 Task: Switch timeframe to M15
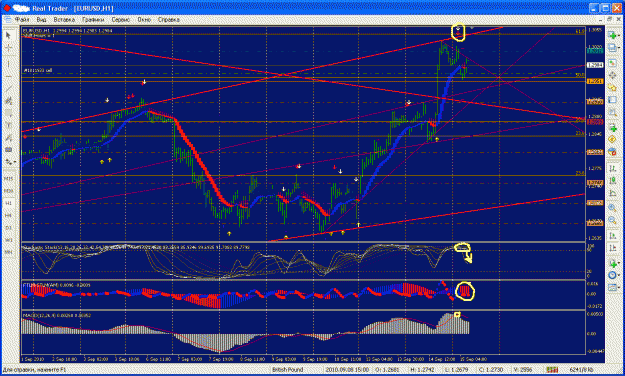pos(8,179)
